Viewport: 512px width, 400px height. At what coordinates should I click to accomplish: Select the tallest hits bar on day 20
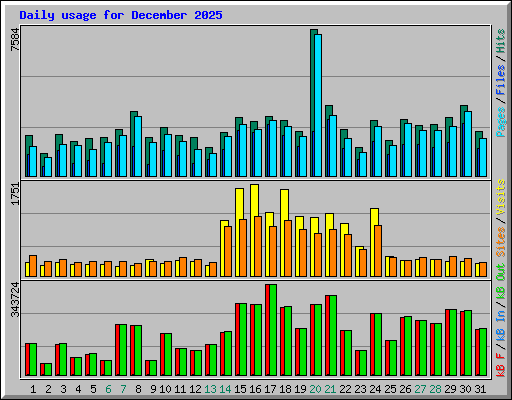coord(312,103)
